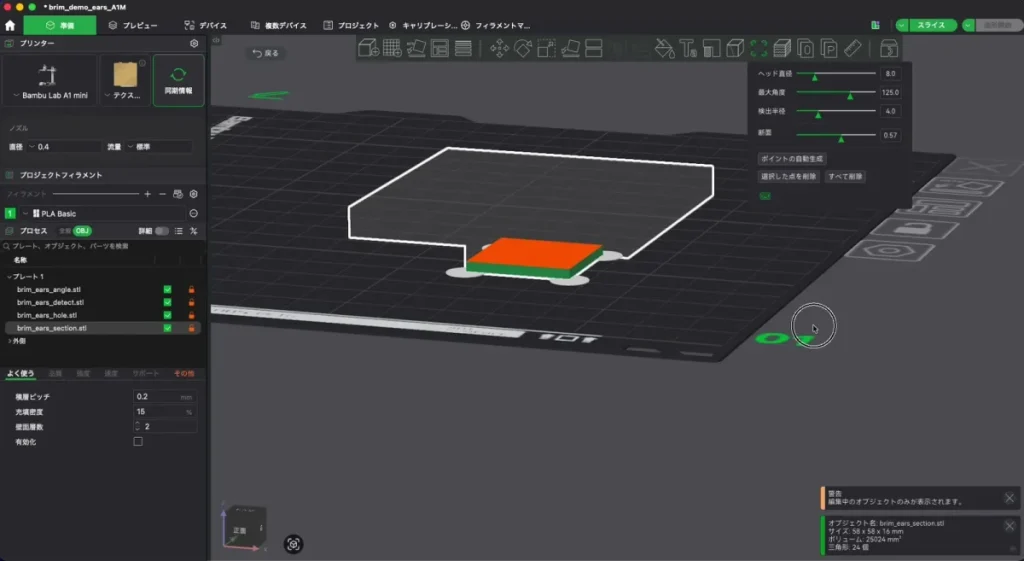Select the Lay on face tool
This screenshot has width=1024, height=561.
point(570,48)
